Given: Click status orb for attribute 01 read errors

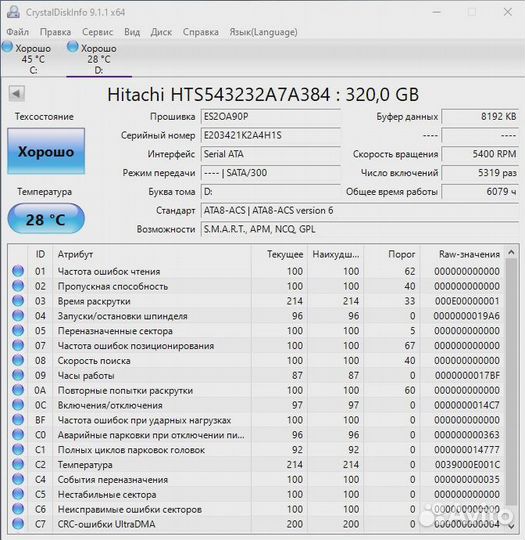Looking at the screenshot, I should click(x=18, y=271).
